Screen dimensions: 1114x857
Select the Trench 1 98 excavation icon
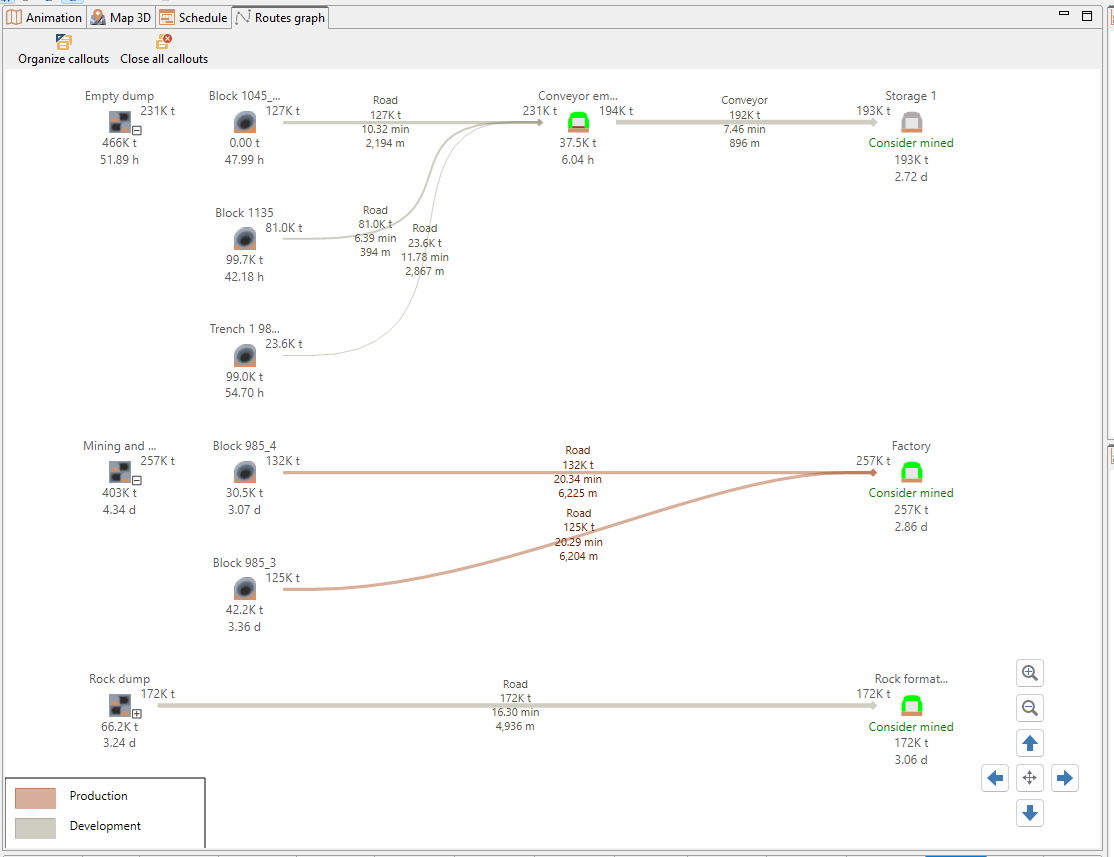click(x=244, y=355)
